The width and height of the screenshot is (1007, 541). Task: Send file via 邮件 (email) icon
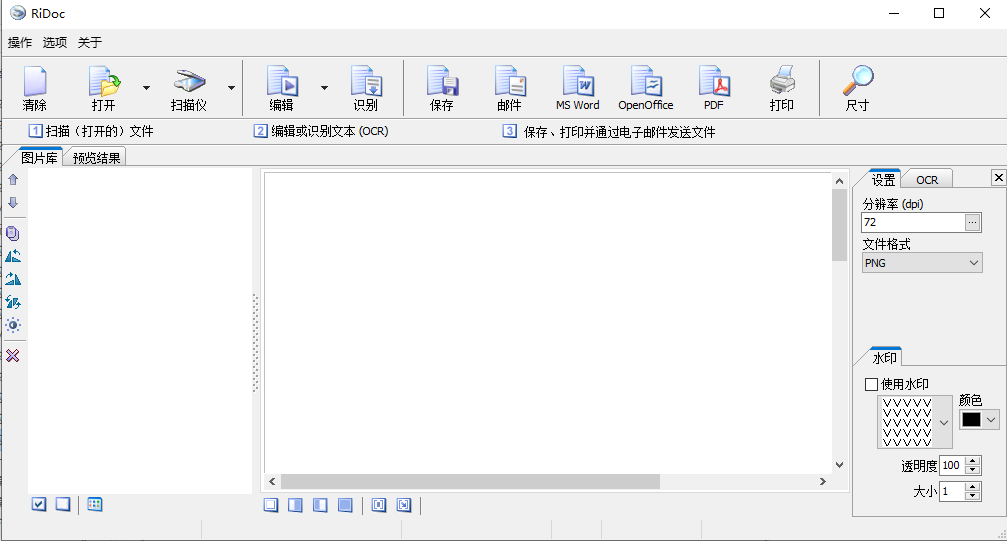pyautogui.click(x=509, y=88)
